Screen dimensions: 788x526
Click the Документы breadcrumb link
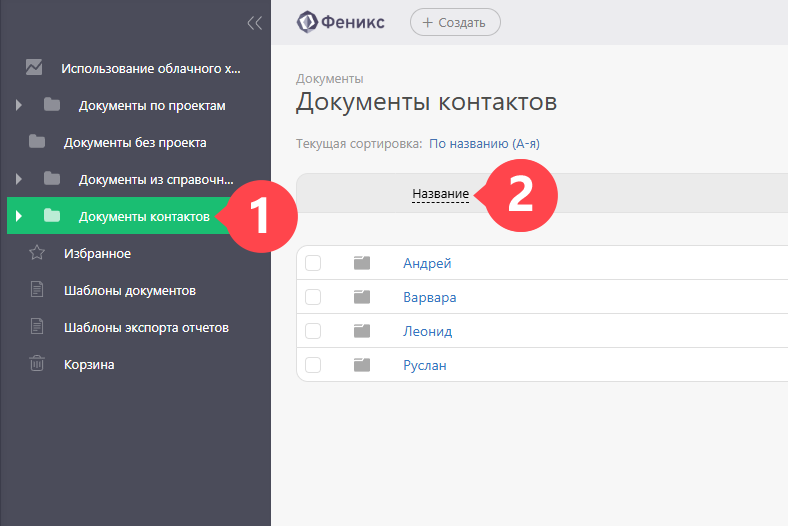(330, 79)
